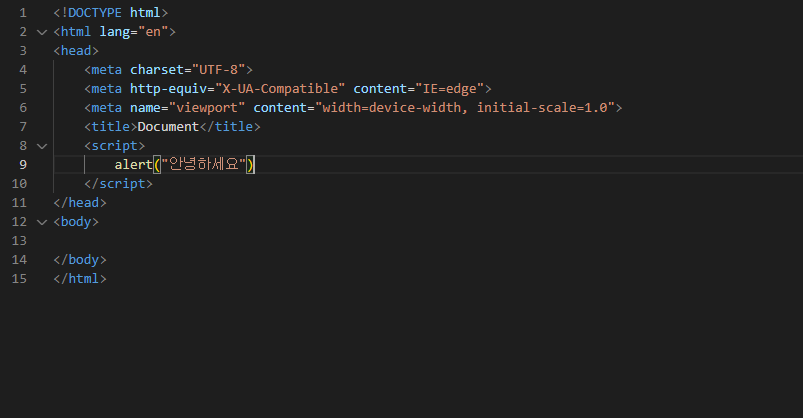Click the charset attribute name

[x=157, y=70]
